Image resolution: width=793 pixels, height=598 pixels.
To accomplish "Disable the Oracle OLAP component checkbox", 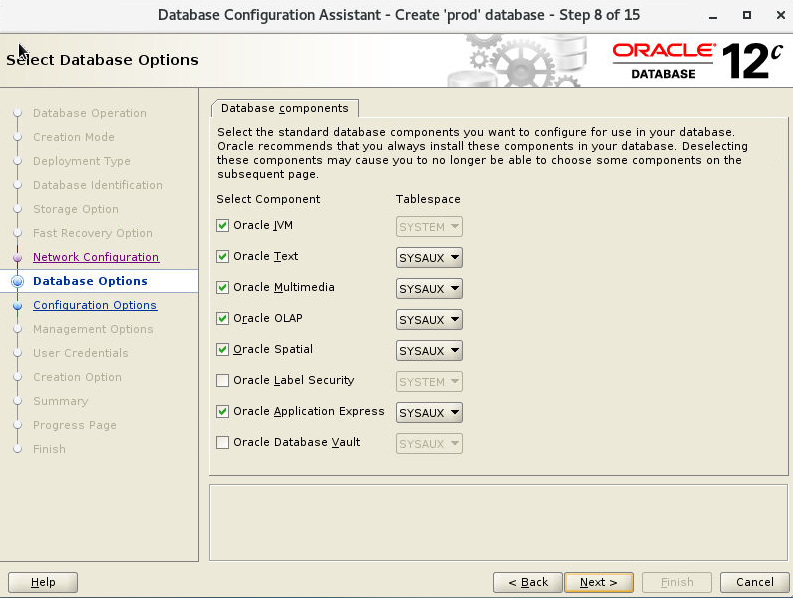I will pyautogui.click(x=223, y=318).
